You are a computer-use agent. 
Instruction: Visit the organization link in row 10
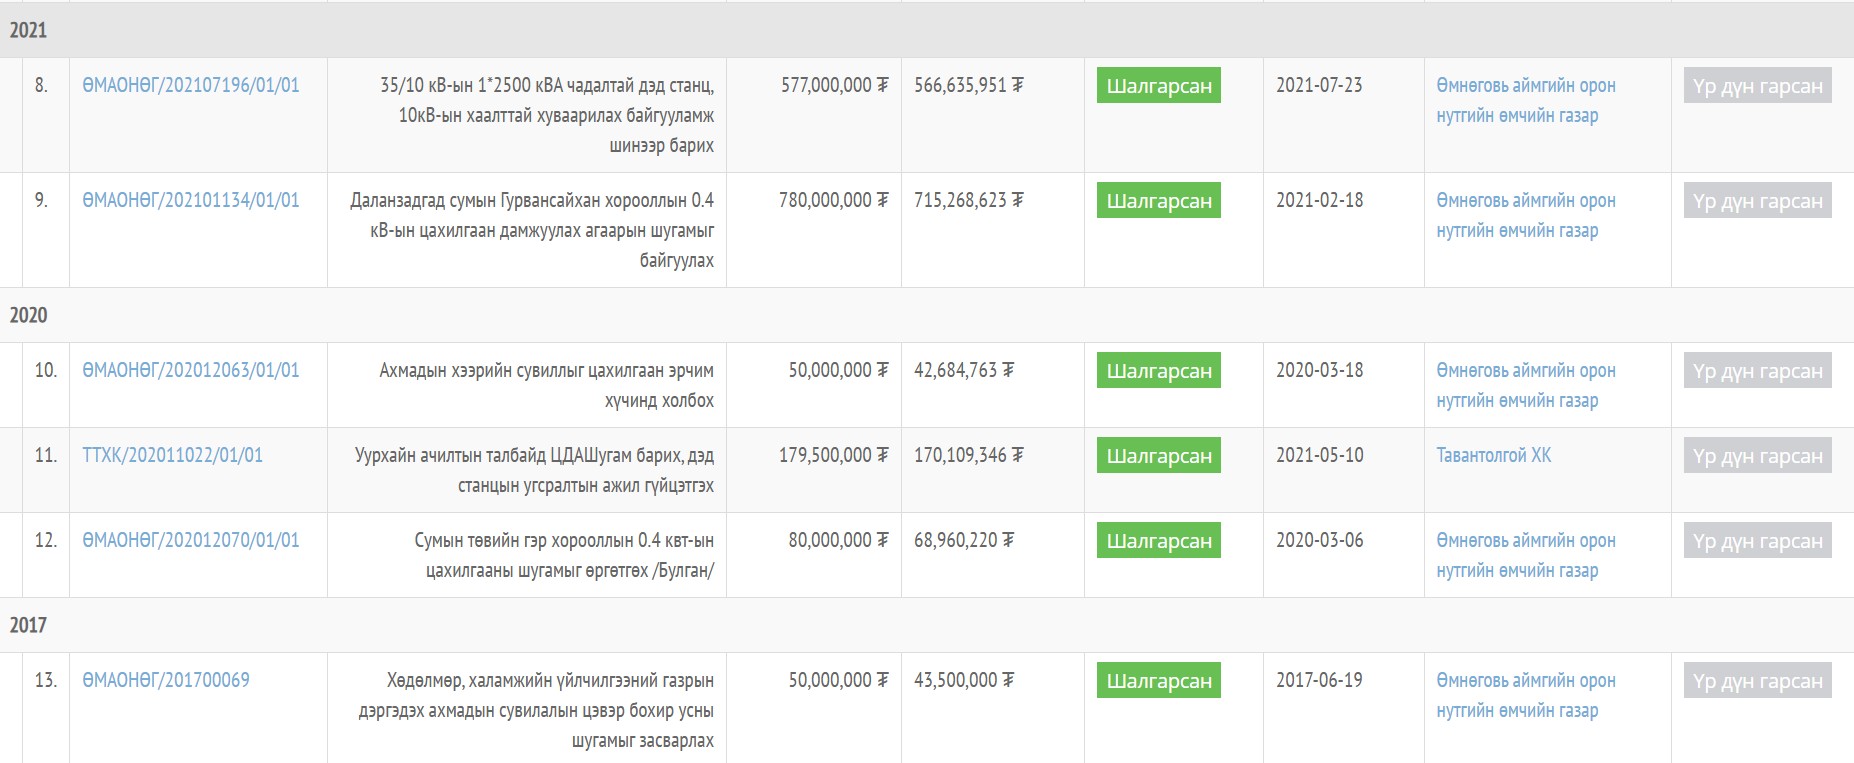tap(1525, 385)
